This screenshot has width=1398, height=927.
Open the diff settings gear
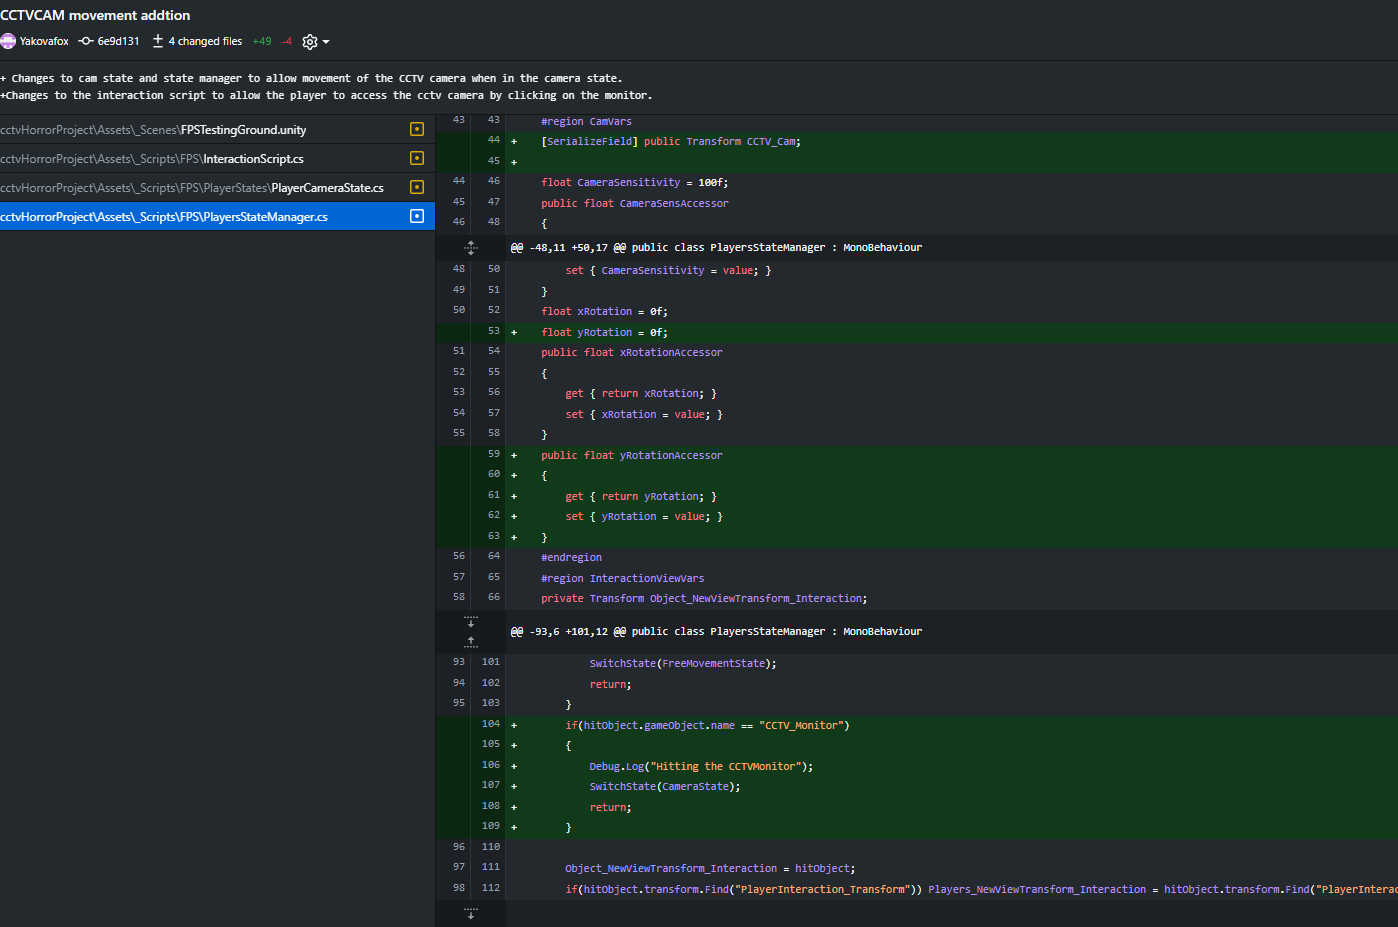(x=310, y=42)
